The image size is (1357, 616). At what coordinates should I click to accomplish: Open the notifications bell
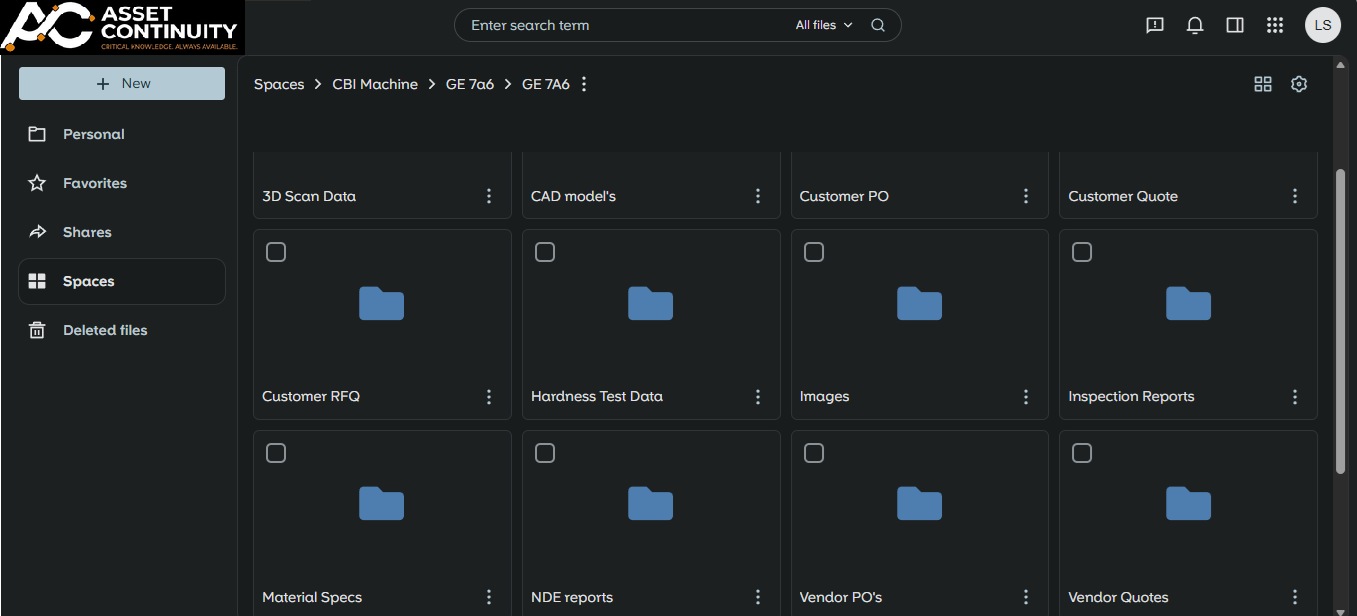[1195, 25]
